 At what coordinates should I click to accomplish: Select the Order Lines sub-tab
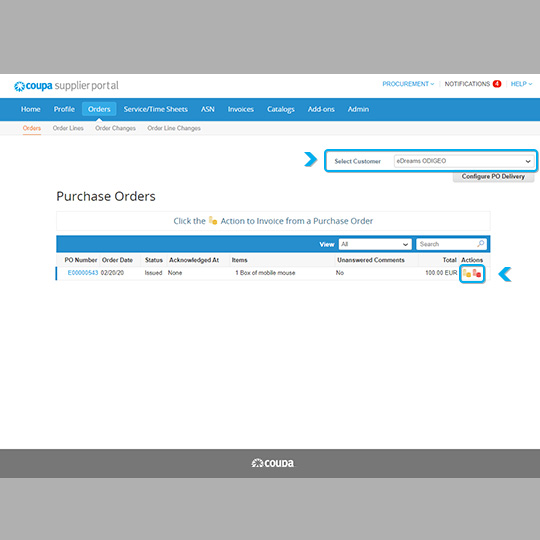click(68, 128)
